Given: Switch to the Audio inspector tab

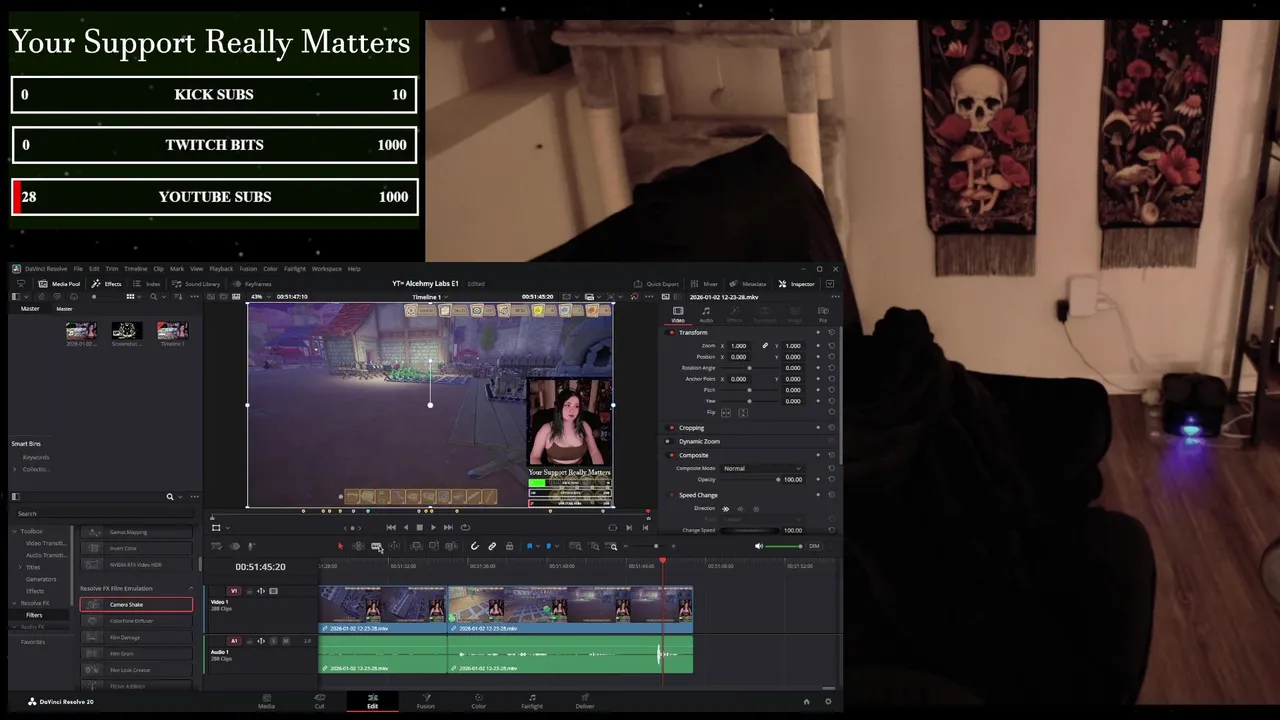Looking at the screenshot, I should coord(706,315).
